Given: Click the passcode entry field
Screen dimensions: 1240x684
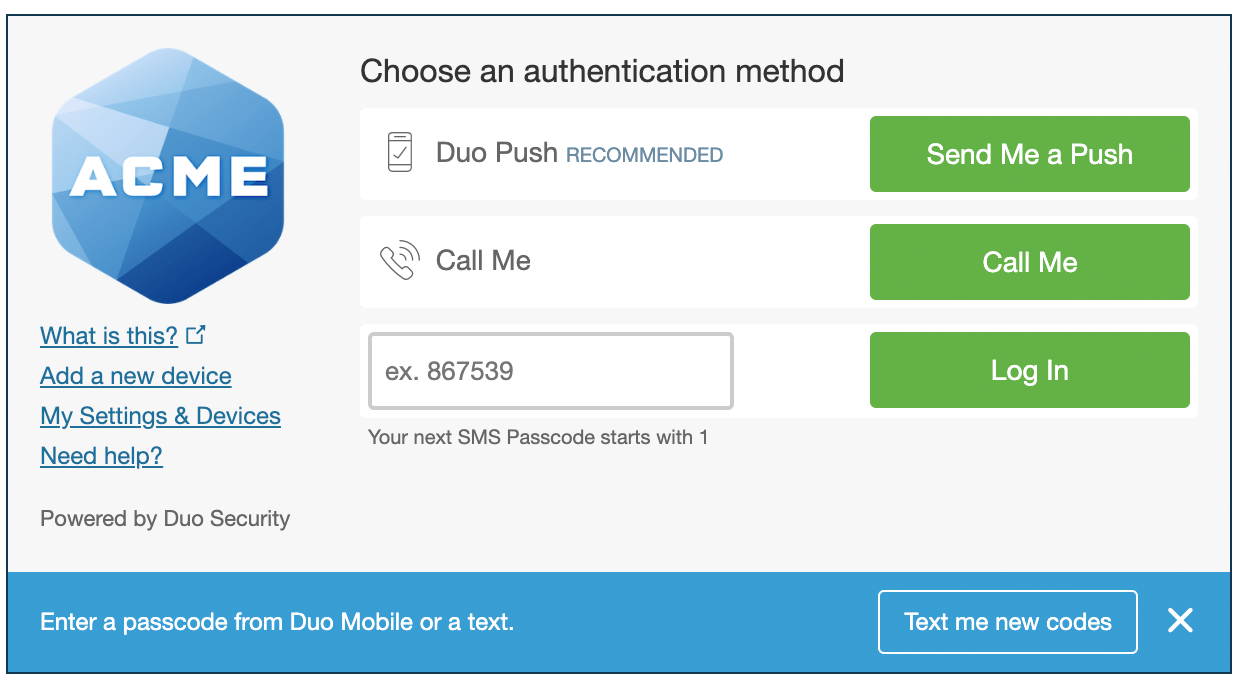Looking at the screenshot, I should pyautogui.click(x=550, y=370).
